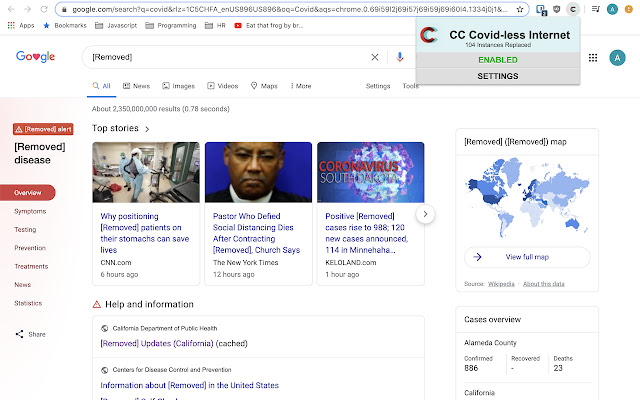The width and height of the screenshot is (640, 400).
Task: Click the Google logo
Action: coord(36,57)
